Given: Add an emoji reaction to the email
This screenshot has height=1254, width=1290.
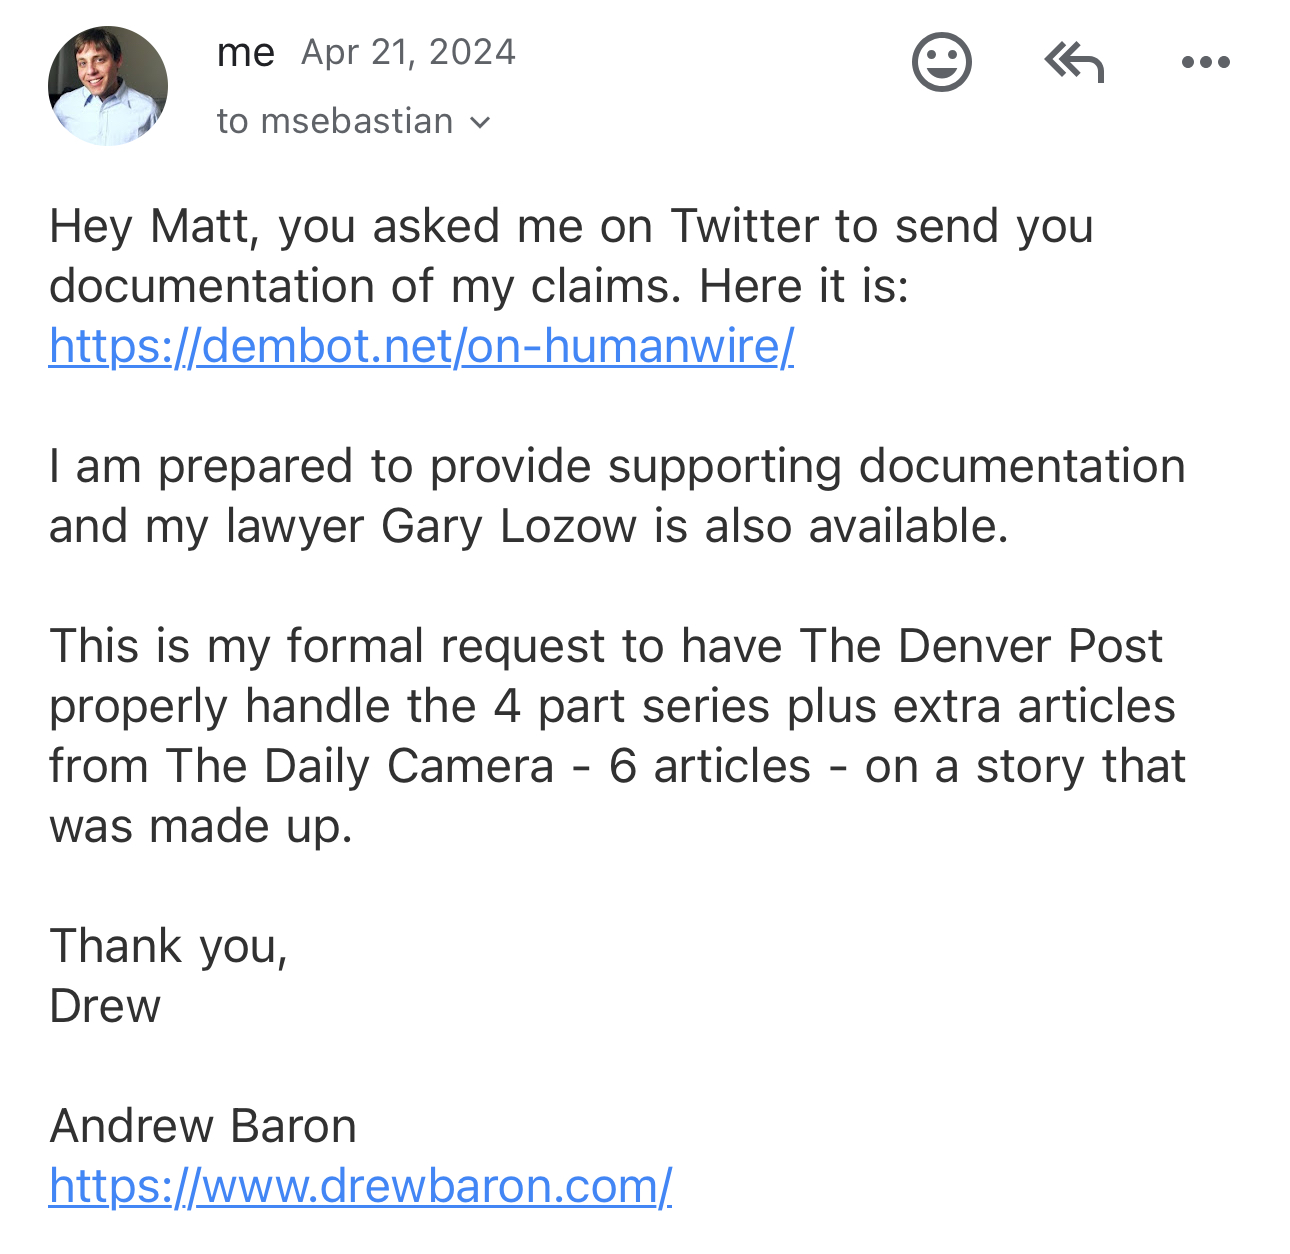Looking at the screenshot, I should coord(941,62).
